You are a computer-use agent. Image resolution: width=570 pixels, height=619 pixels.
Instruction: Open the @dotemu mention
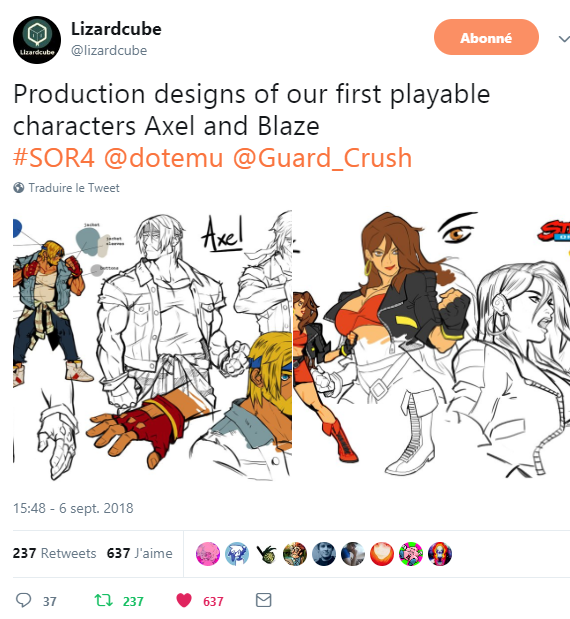pos(164,158)
